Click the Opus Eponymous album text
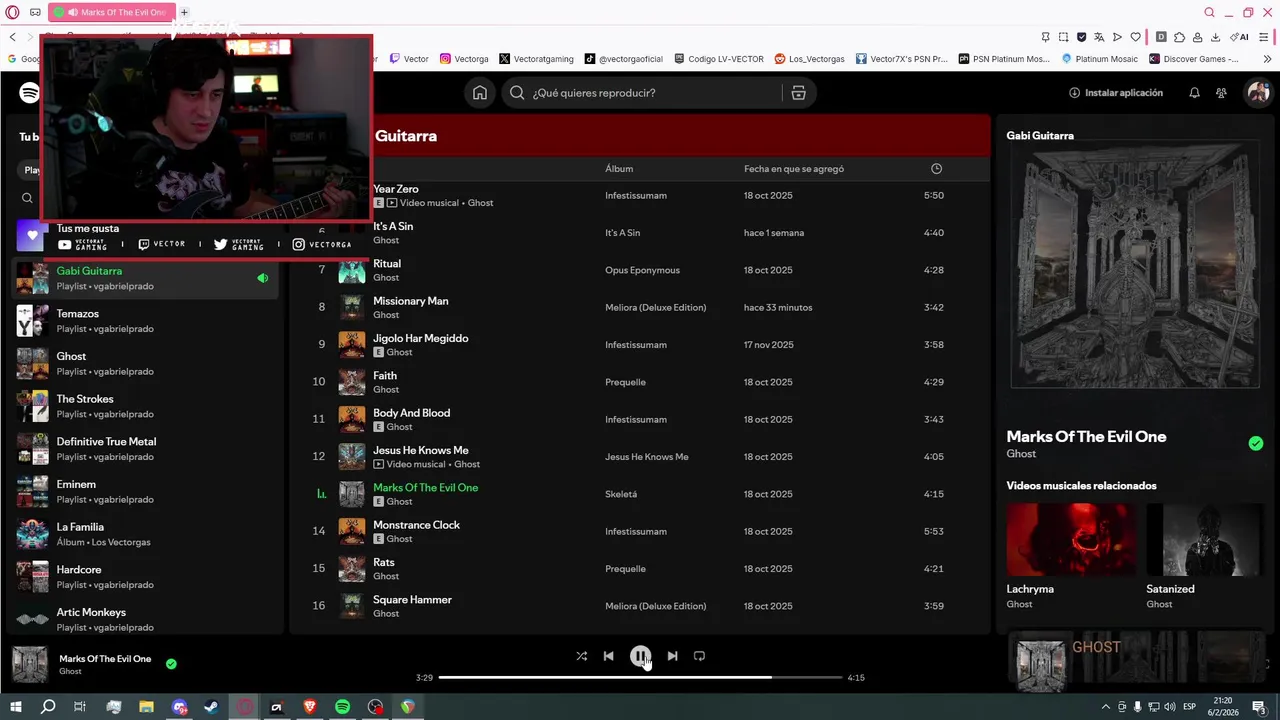The image size is (1280, 720). [642, 270]
